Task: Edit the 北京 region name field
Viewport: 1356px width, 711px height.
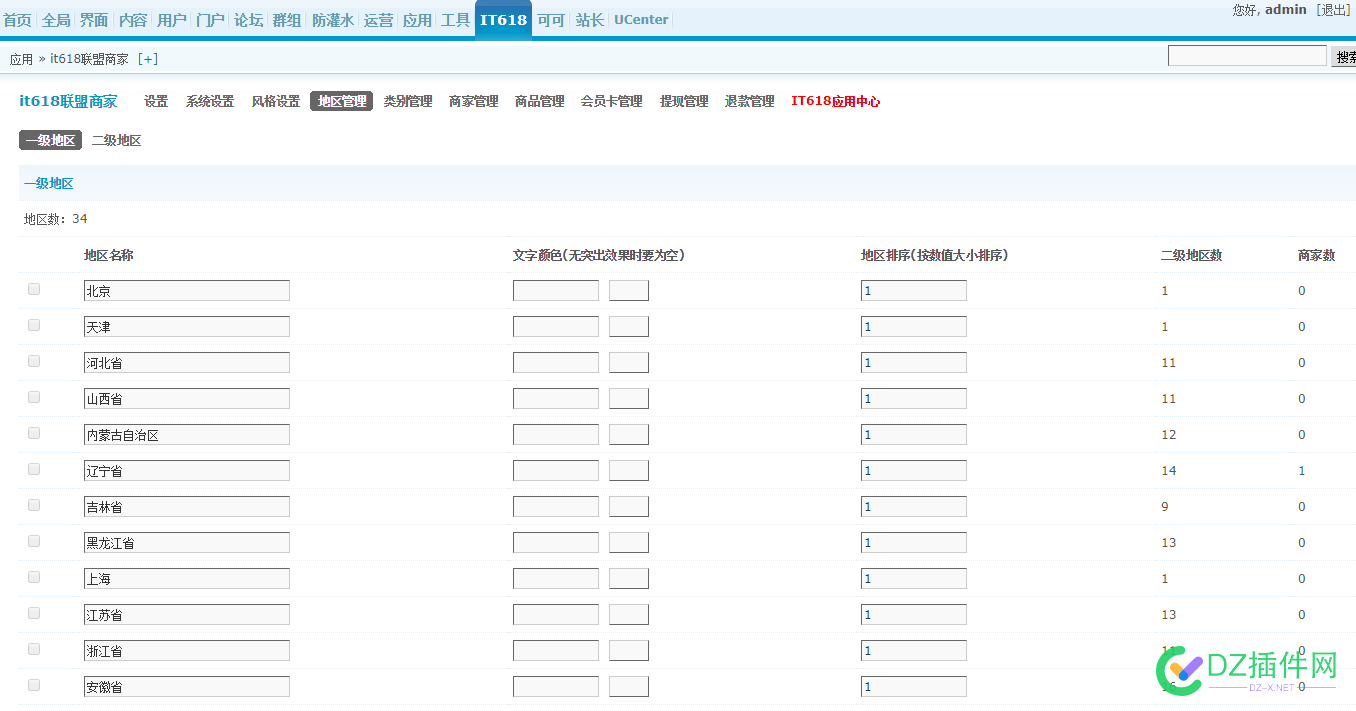Action: click(x=187, y=290)
